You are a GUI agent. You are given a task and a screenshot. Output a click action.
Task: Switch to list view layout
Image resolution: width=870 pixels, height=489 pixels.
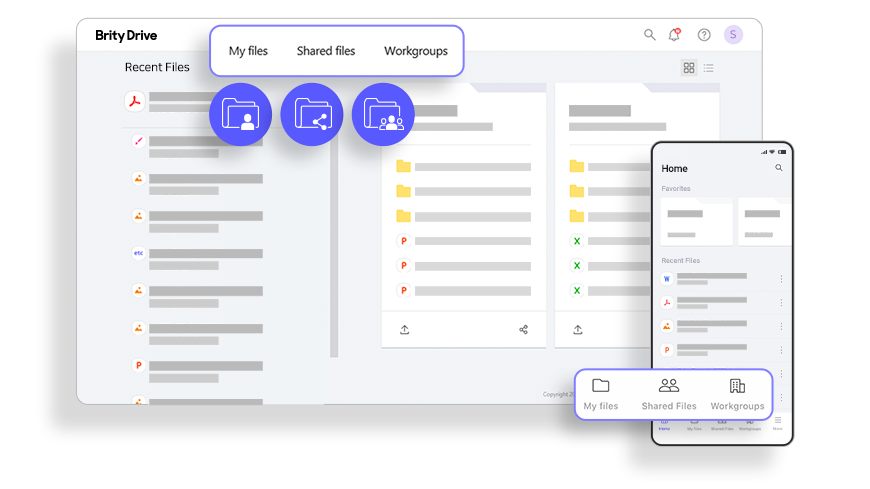709,68
